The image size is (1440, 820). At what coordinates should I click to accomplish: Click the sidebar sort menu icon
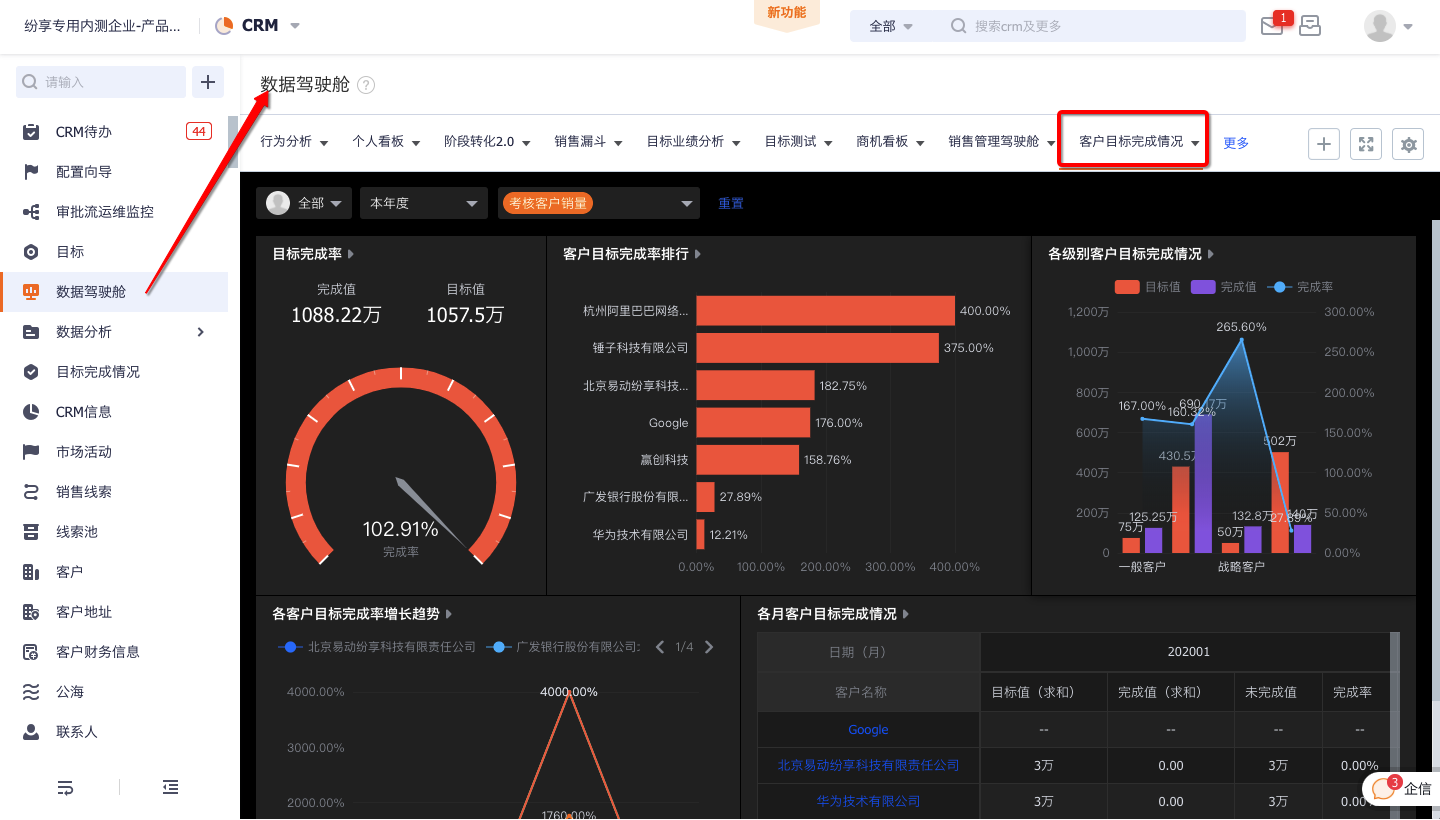click(x=65, y=788)
